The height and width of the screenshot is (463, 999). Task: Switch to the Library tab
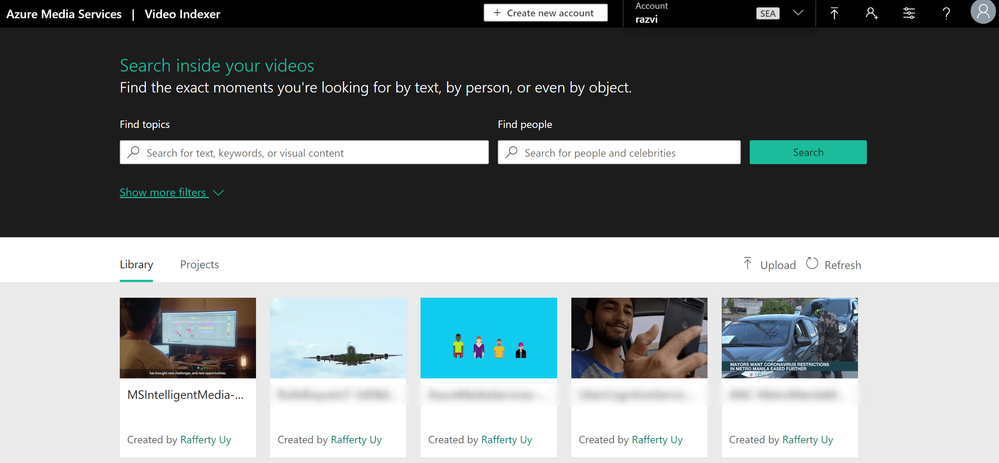pyautogui.click(x=136, y=265)
